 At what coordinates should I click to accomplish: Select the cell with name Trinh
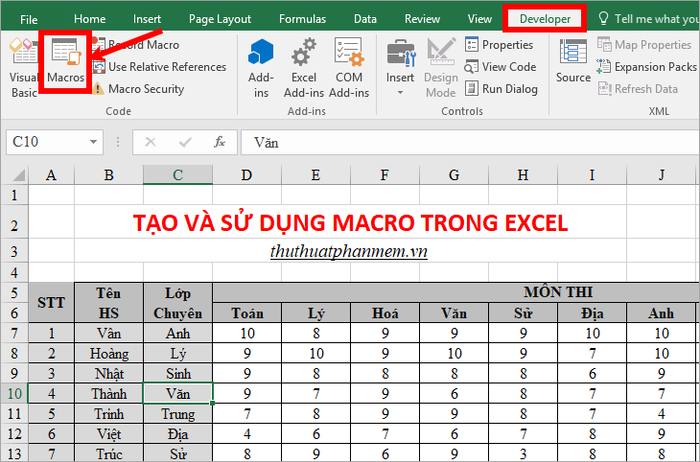(109, 414)
